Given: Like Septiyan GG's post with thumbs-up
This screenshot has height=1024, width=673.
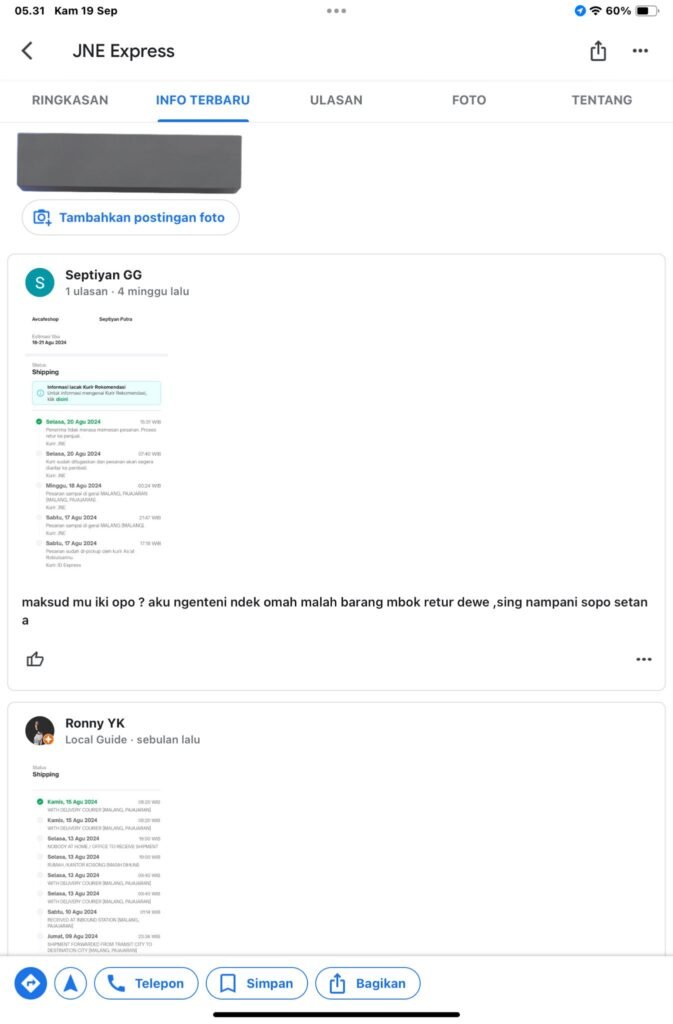Looking at the screenshot, I should pyautogui.click(x=35, y=659).
